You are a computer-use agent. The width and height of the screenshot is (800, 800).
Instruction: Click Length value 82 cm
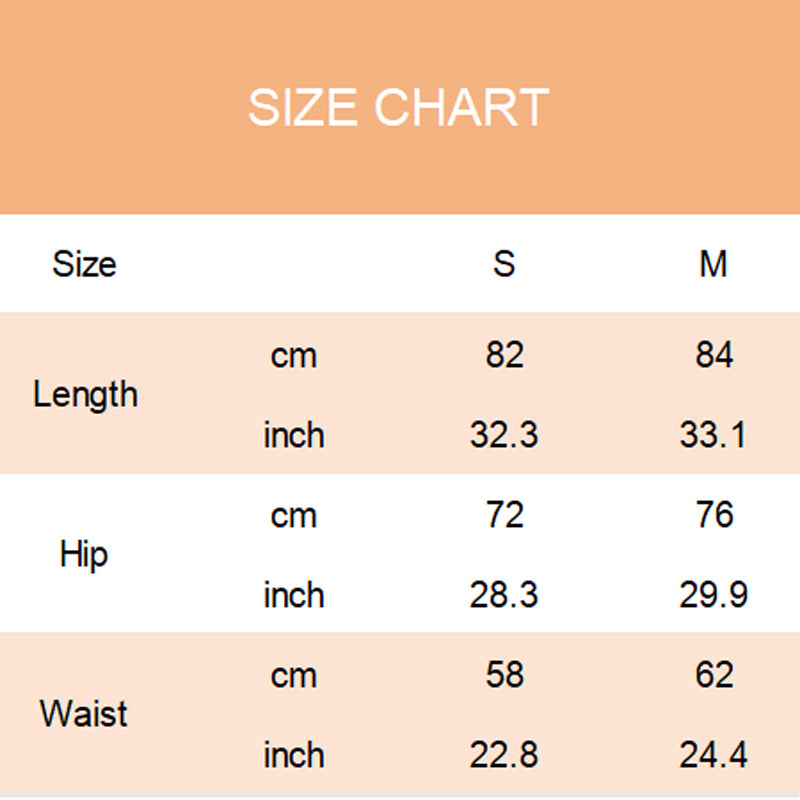(504, 355)
